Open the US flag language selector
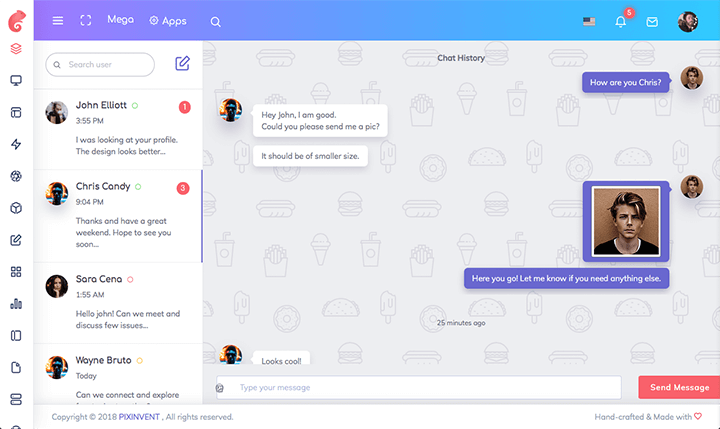 coord(589,22)
